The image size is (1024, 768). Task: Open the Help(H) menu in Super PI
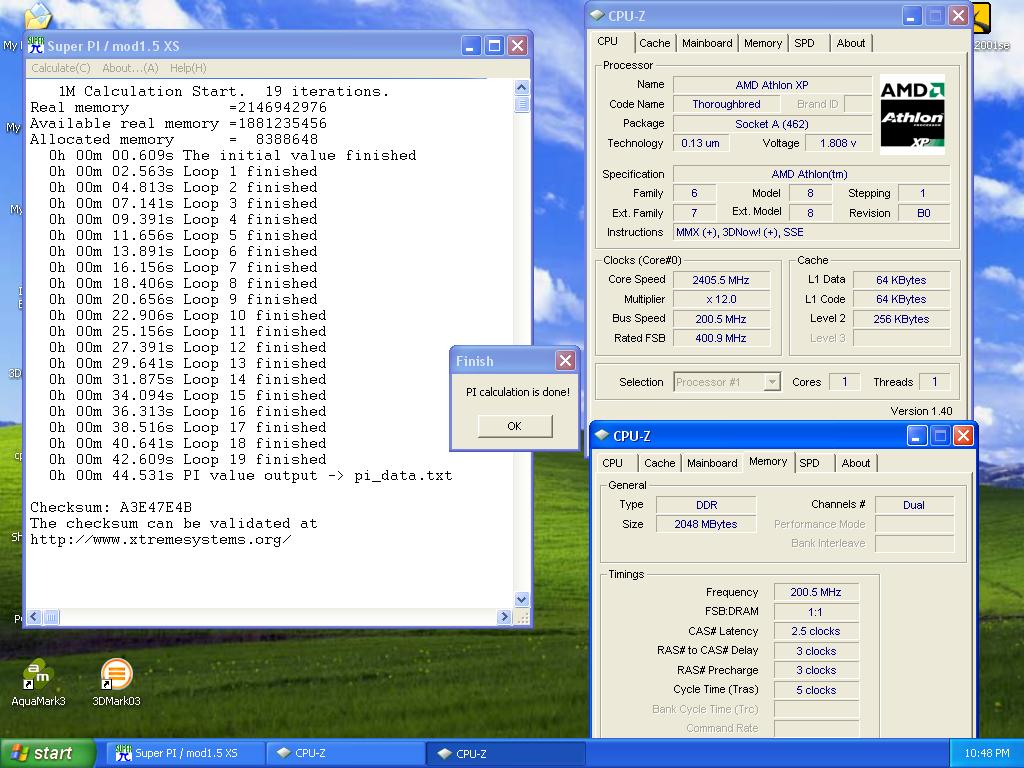tap(188, 68)
